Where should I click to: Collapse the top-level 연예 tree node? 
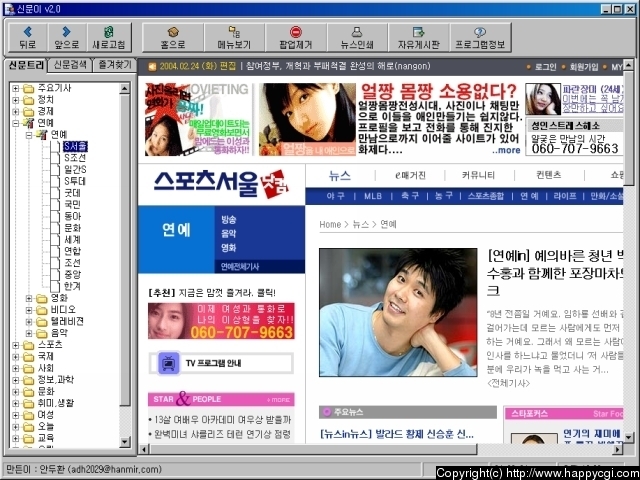coord(16,123)
